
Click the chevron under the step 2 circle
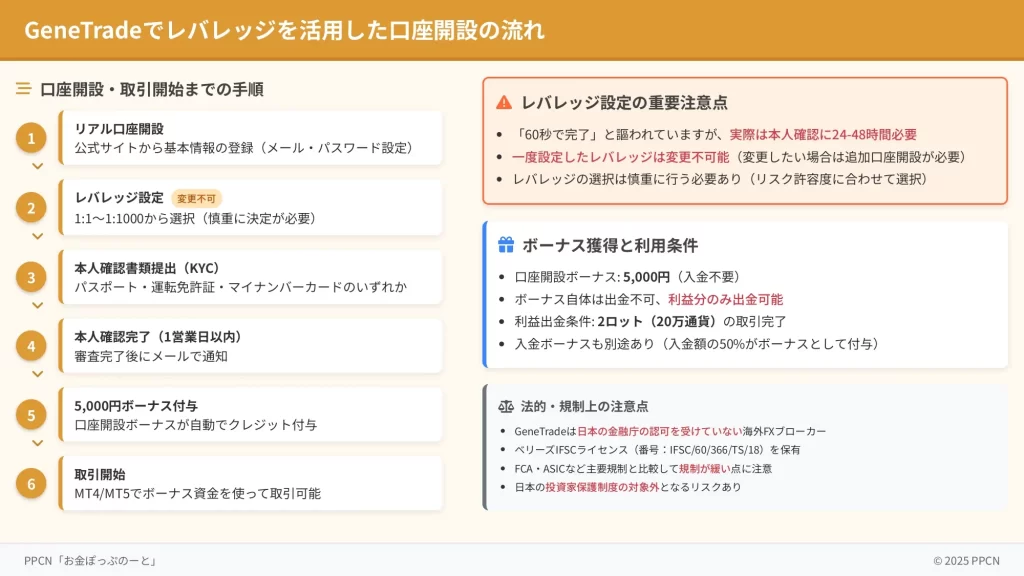click(x=38, y=236)
